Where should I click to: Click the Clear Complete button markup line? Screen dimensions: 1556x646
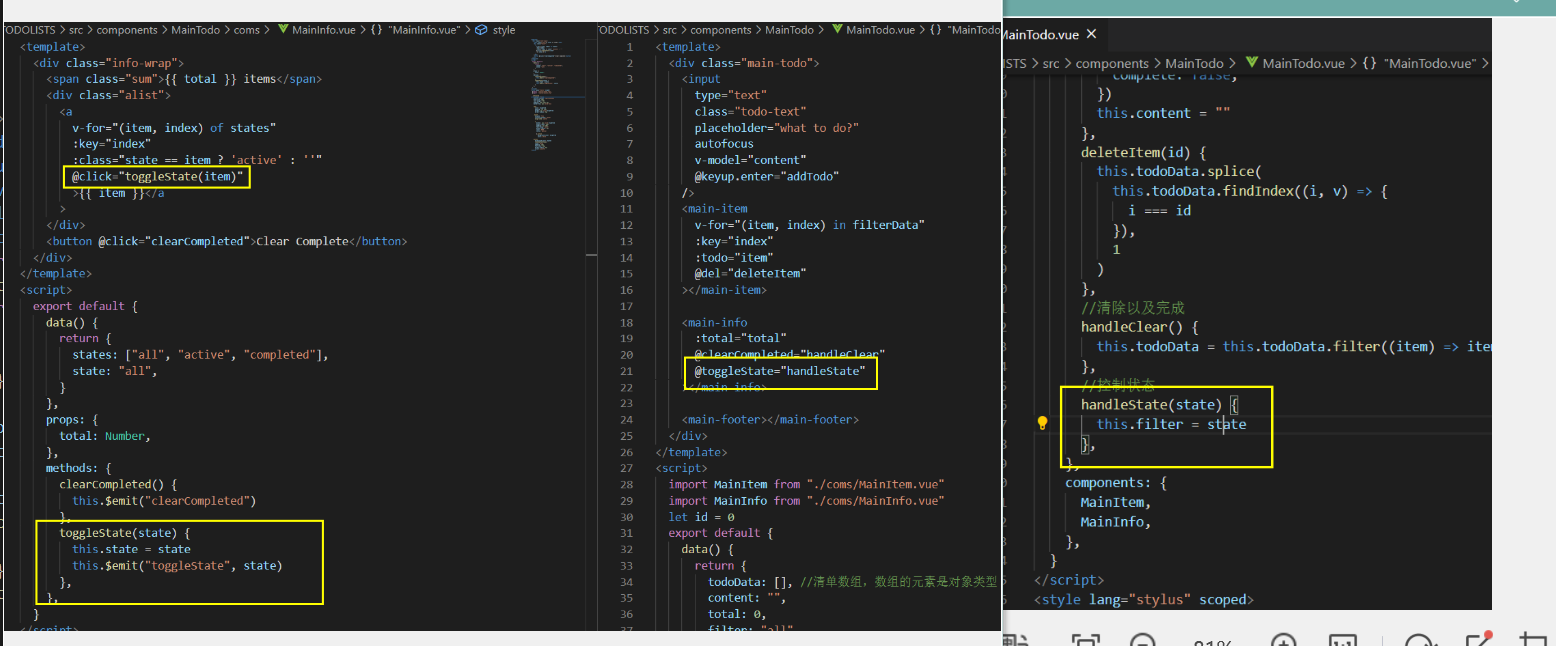pyautogui.click(x=226, y=241)
